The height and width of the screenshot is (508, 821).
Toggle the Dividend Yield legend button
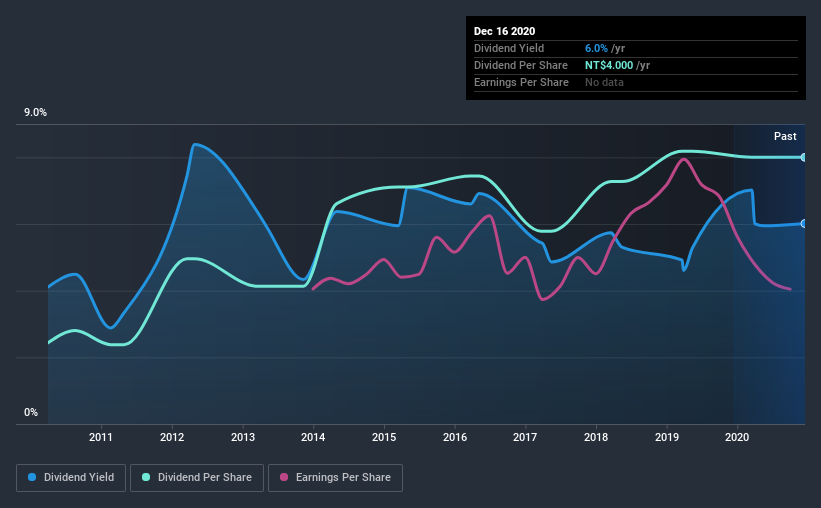tap(71, 478)
